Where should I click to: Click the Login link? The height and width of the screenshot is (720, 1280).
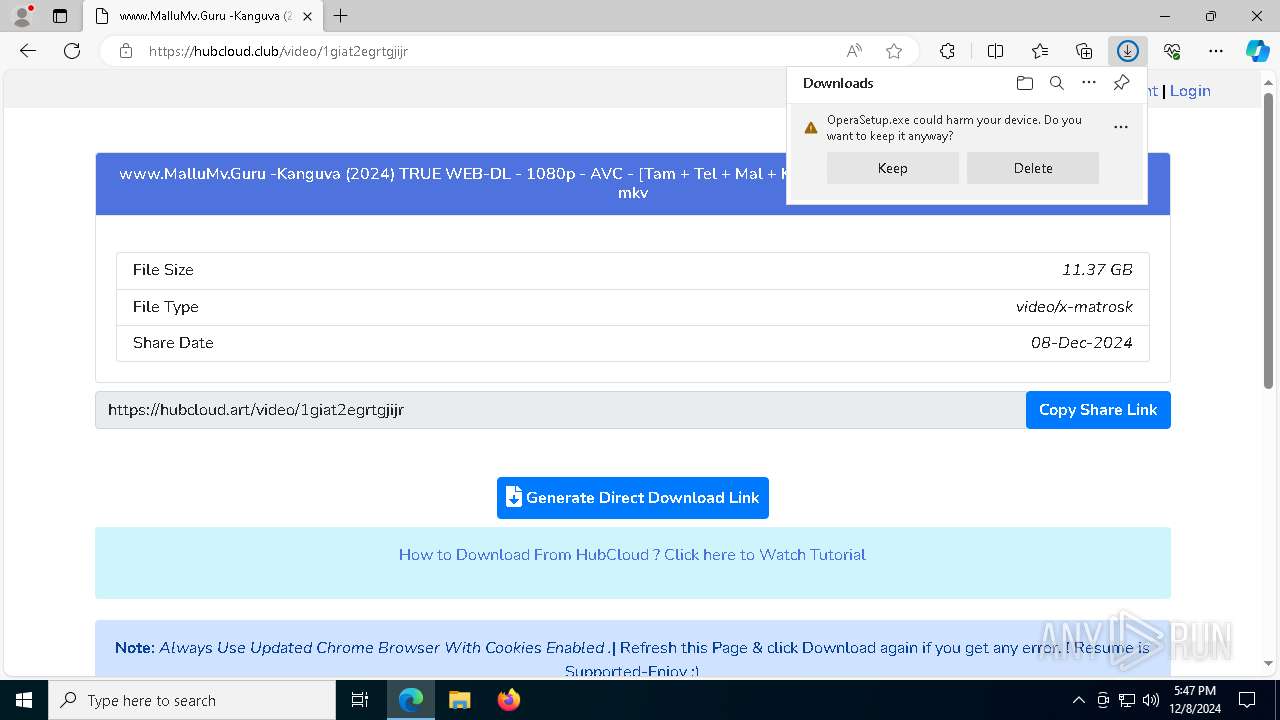[x=1190, y=91]
